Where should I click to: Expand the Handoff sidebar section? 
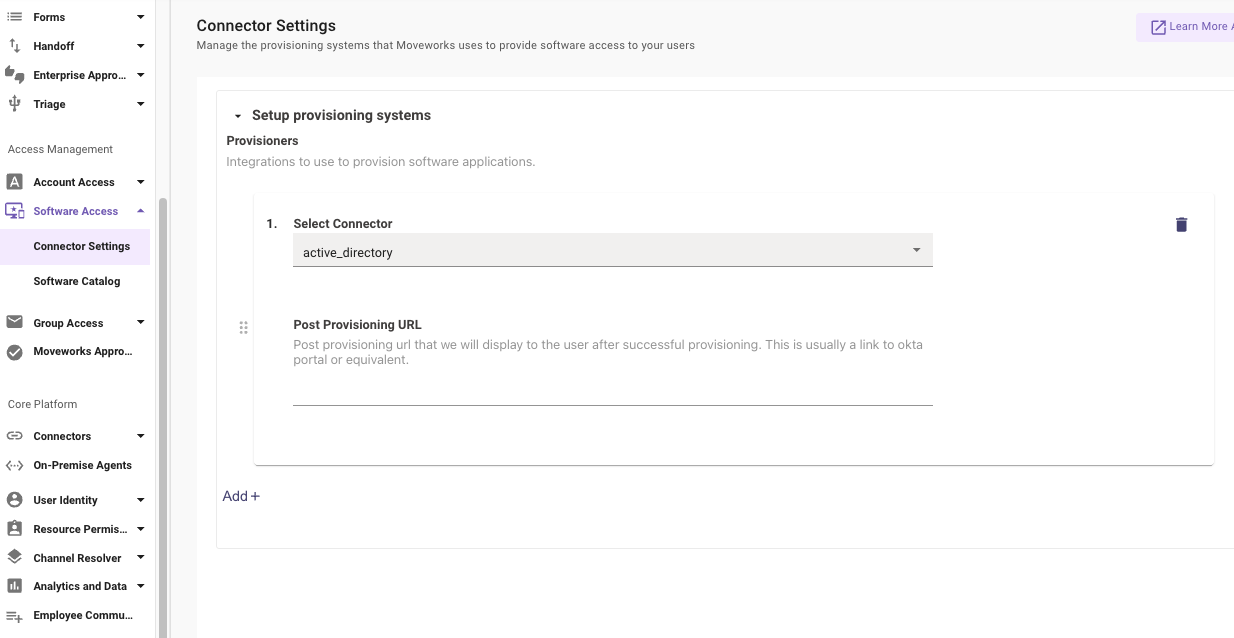(140, 46)
